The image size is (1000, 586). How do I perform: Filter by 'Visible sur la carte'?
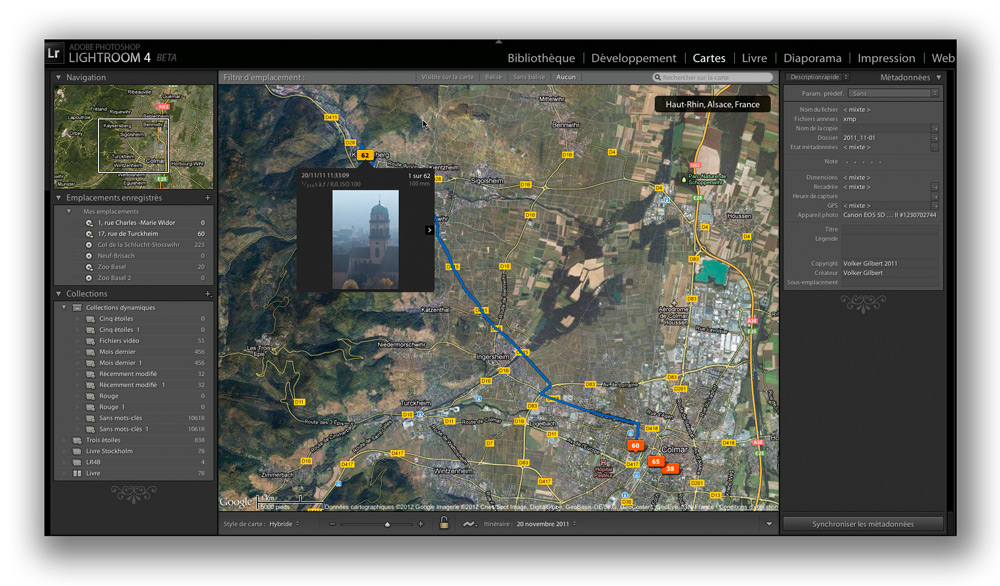tap(448, 77)
